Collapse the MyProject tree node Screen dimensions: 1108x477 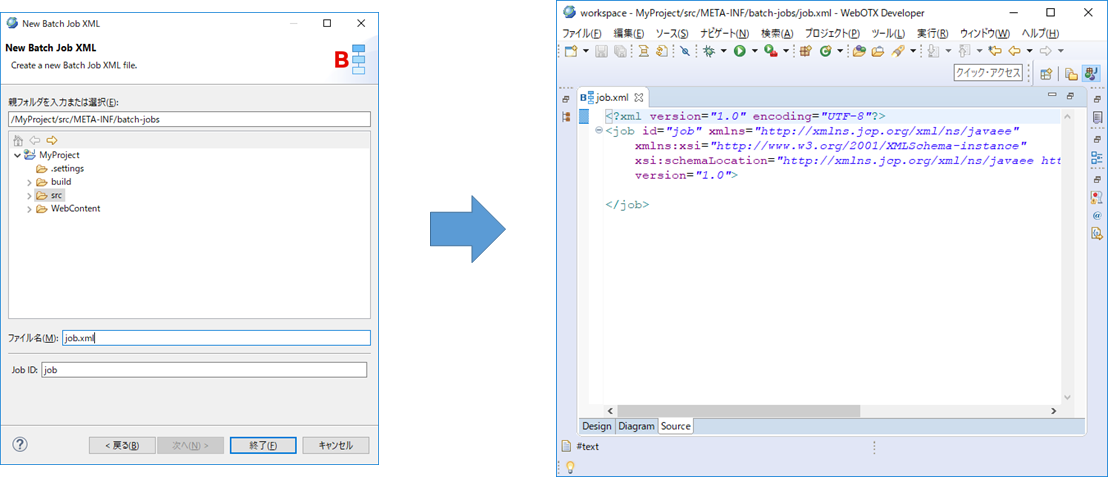(x=17, y=155)
